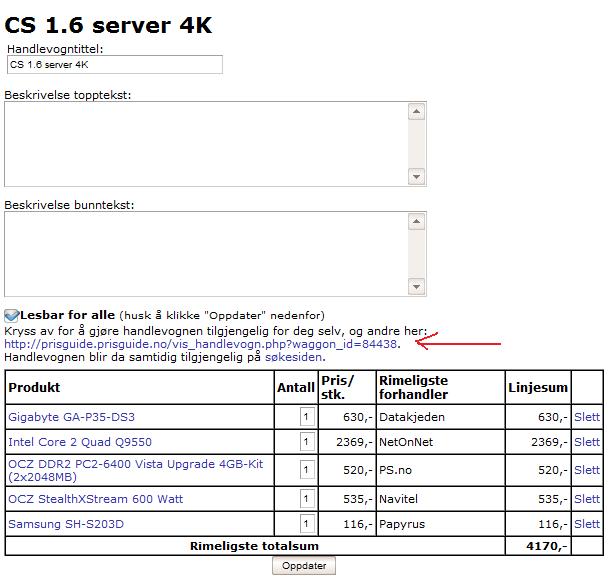Click Slett for Intel Core 2 Quad row
The width and height of the screenshot is (608, 582).
click(x=587, y=442)
